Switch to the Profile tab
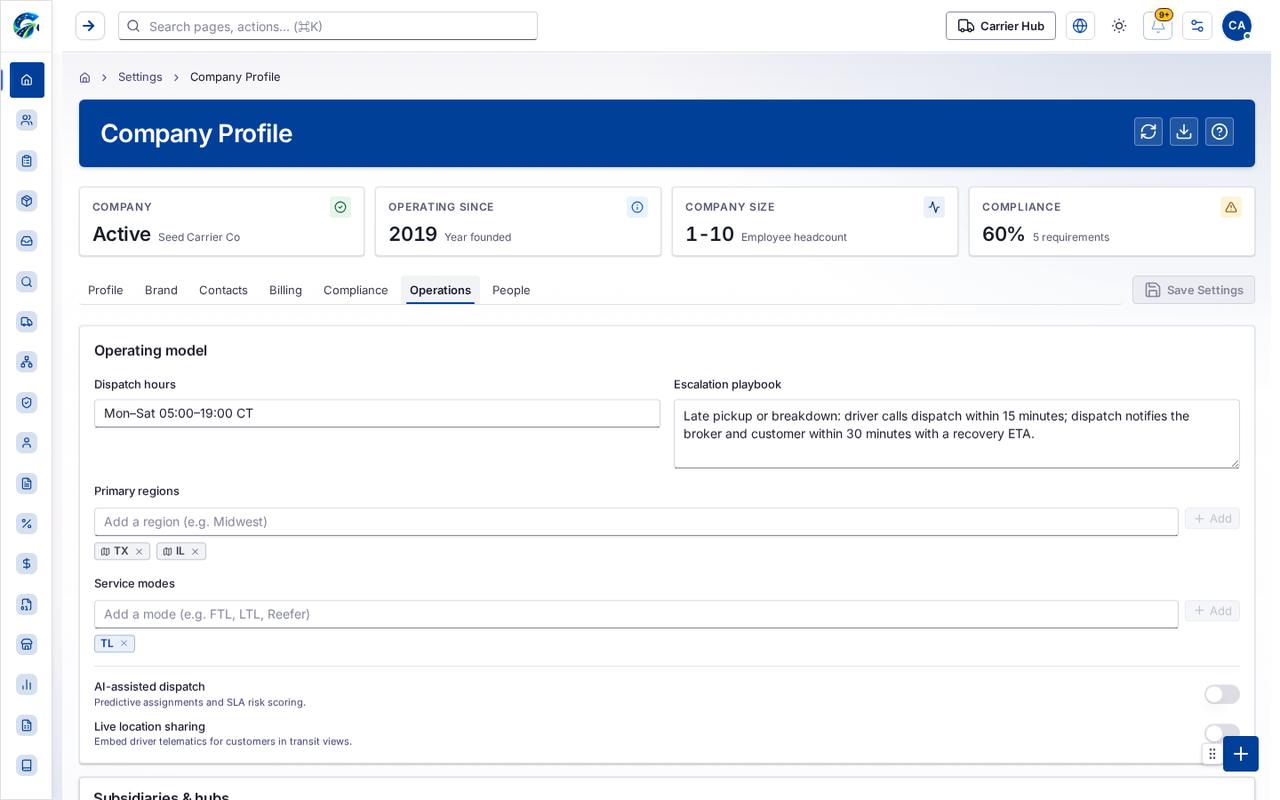 pyautogui.click(x=105, y=290)
